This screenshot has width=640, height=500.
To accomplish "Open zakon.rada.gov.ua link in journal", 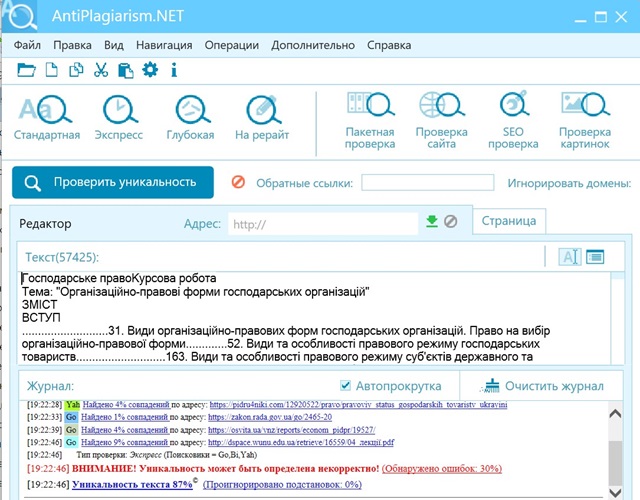I will click(270, 417).
